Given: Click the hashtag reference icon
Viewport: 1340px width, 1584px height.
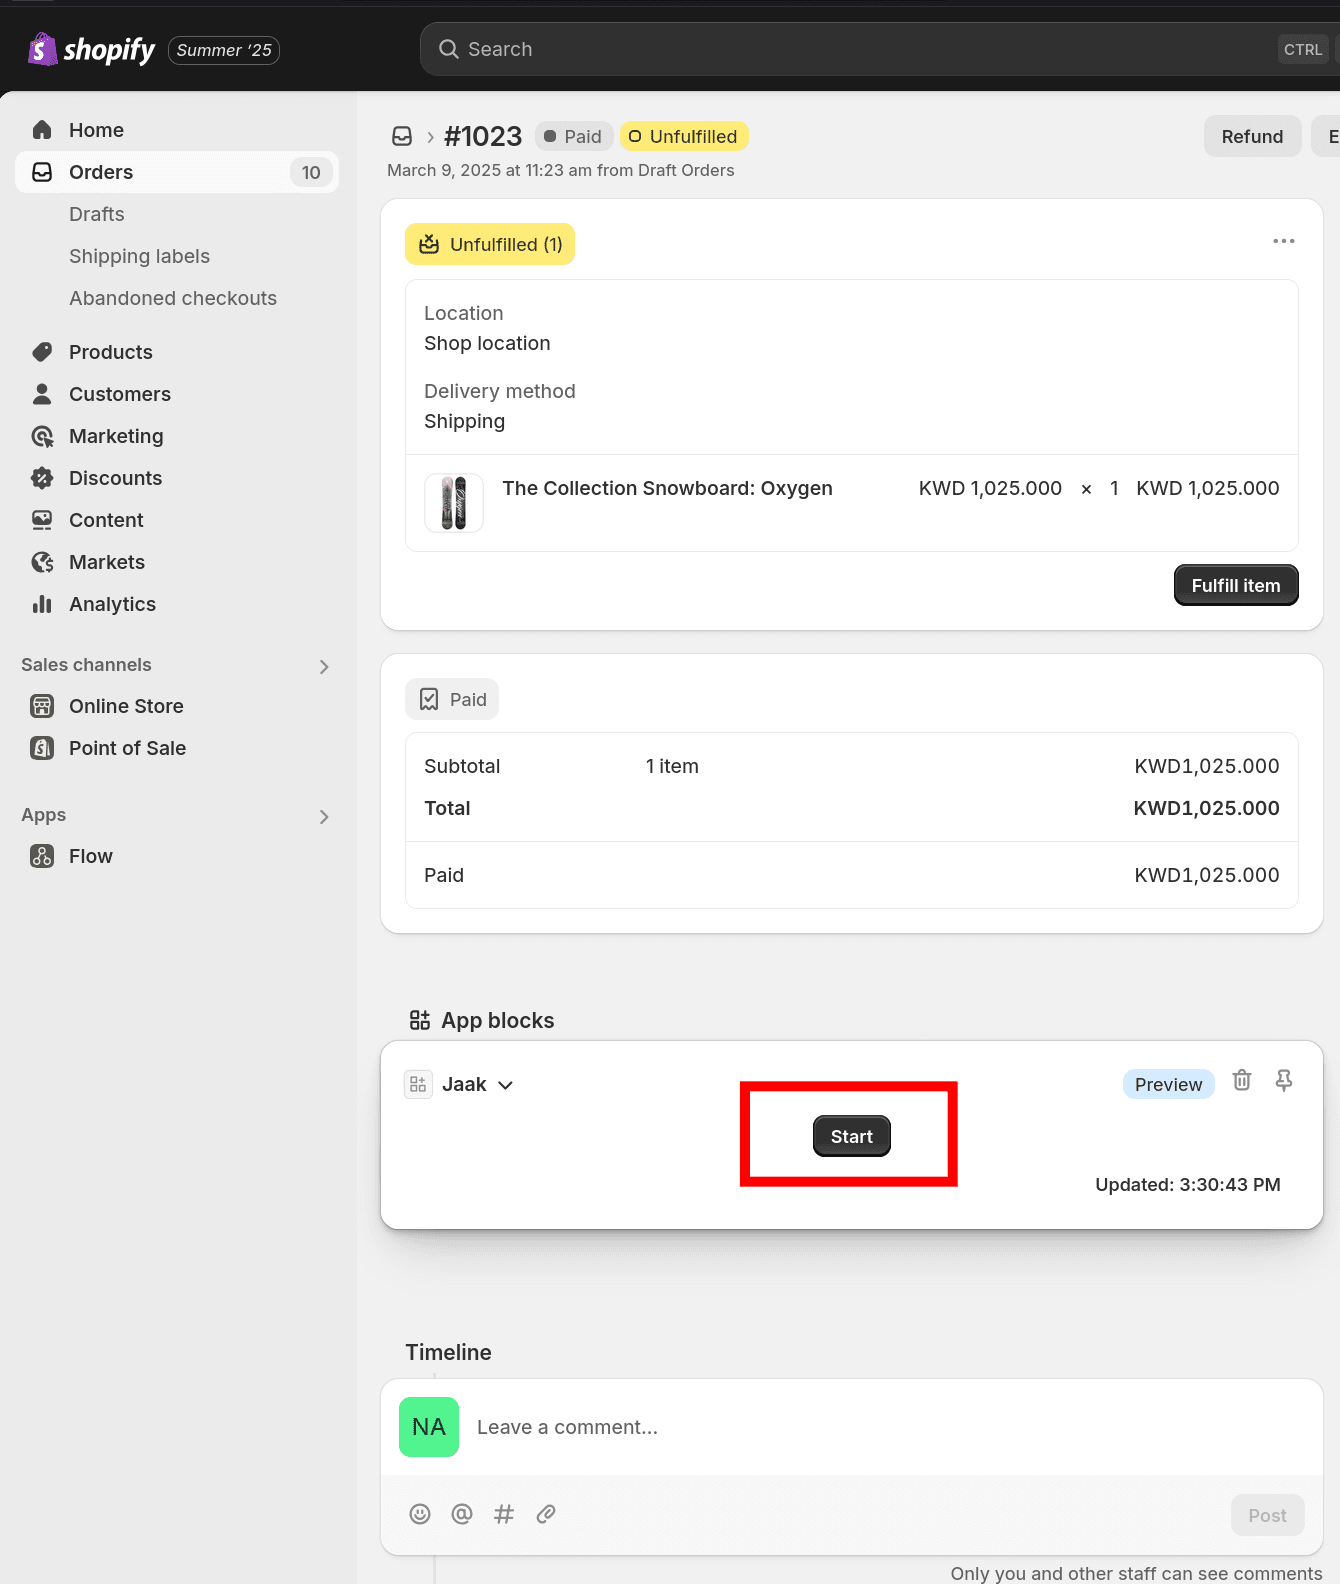Looking at the screenshot, I should click(504, 1514).
